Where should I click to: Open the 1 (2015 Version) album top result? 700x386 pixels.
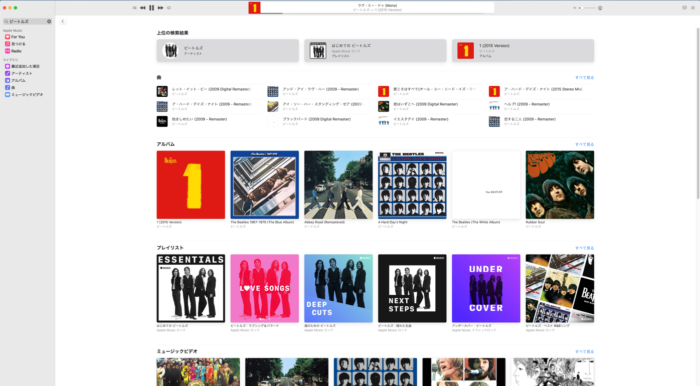pyautogui.click(x=523, y=50)
